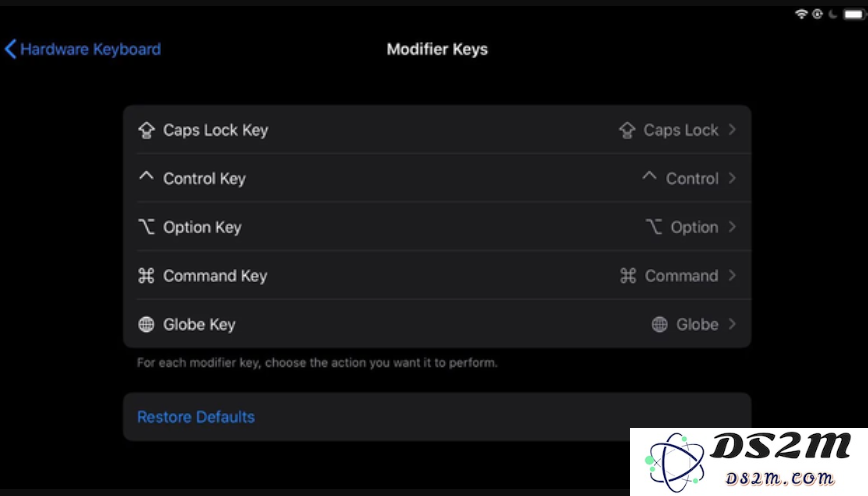The image size is (868, 496).
Task: Open the Caps Lock Key row
Action: pos(437,130)
